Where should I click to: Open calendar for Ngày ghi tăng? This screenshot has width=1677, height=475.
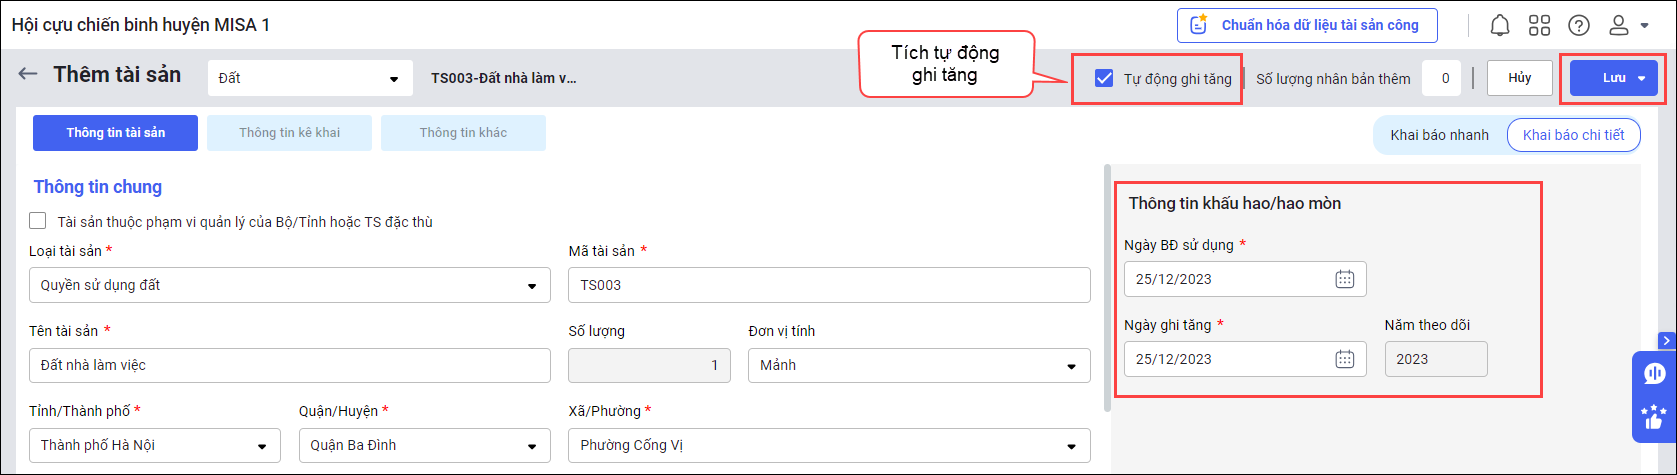(x=1345, y=359)
